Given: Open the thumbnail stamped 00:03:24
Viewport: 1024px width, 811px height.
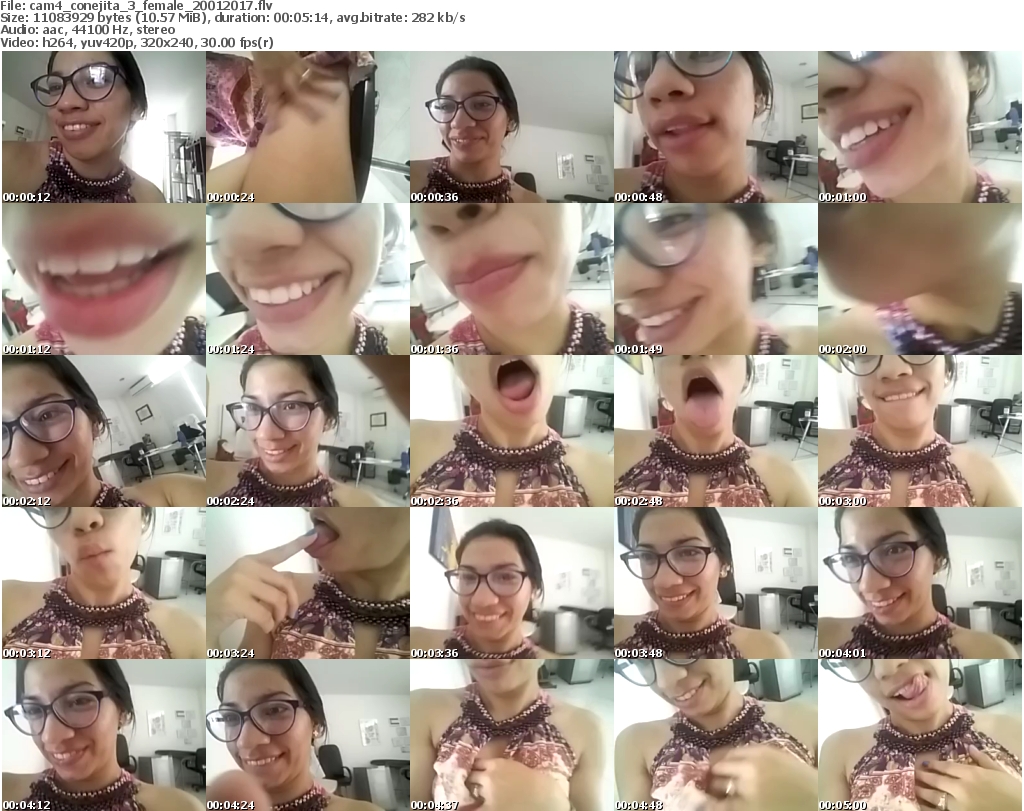Looking at the screenshot, I should click(308, 584).
